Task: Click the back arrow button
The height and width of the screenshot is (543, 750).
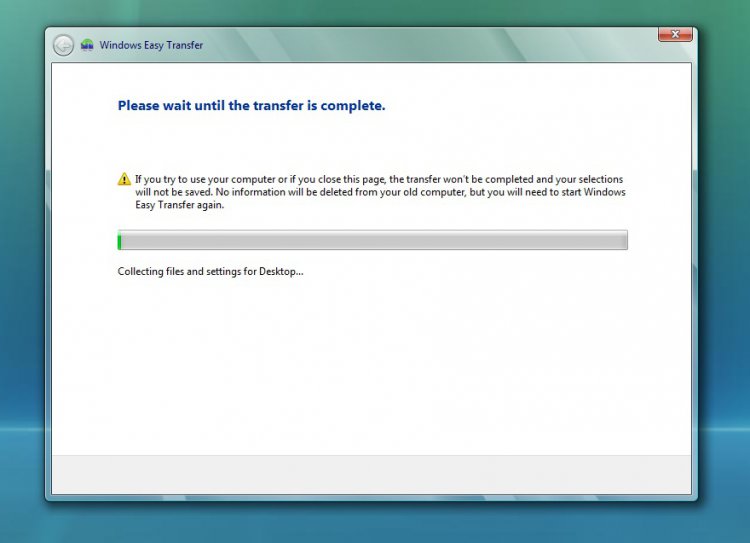Action: click(63, 45)
